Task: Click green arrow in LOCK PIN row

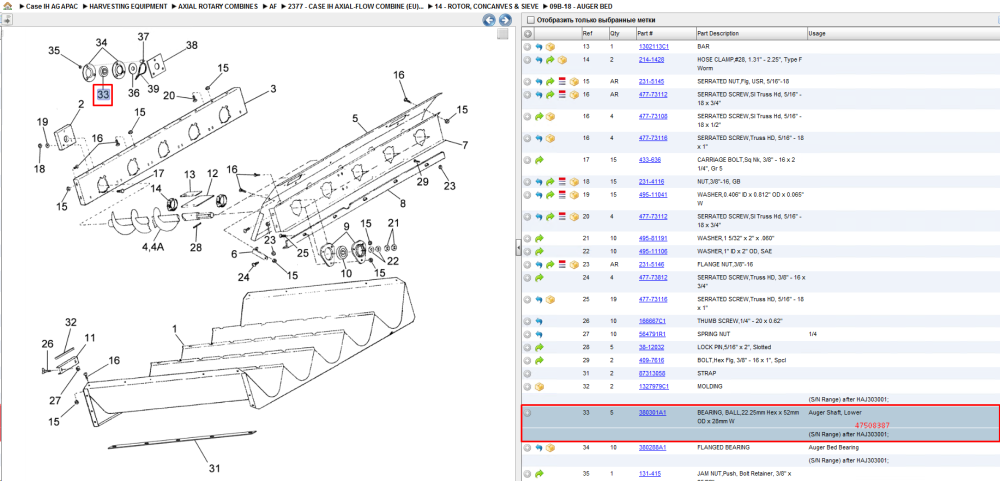Action: point(538,347)
